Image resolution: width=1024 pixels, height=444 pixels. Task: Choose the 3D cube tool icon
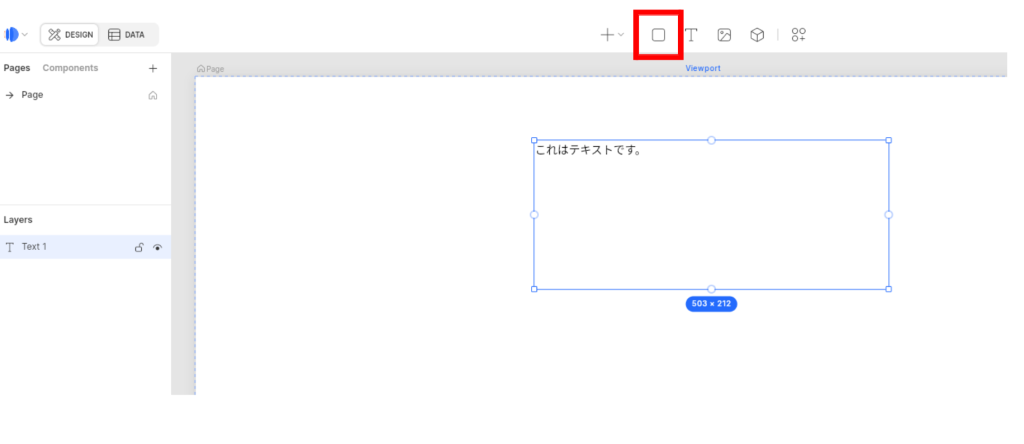(757, 35)
